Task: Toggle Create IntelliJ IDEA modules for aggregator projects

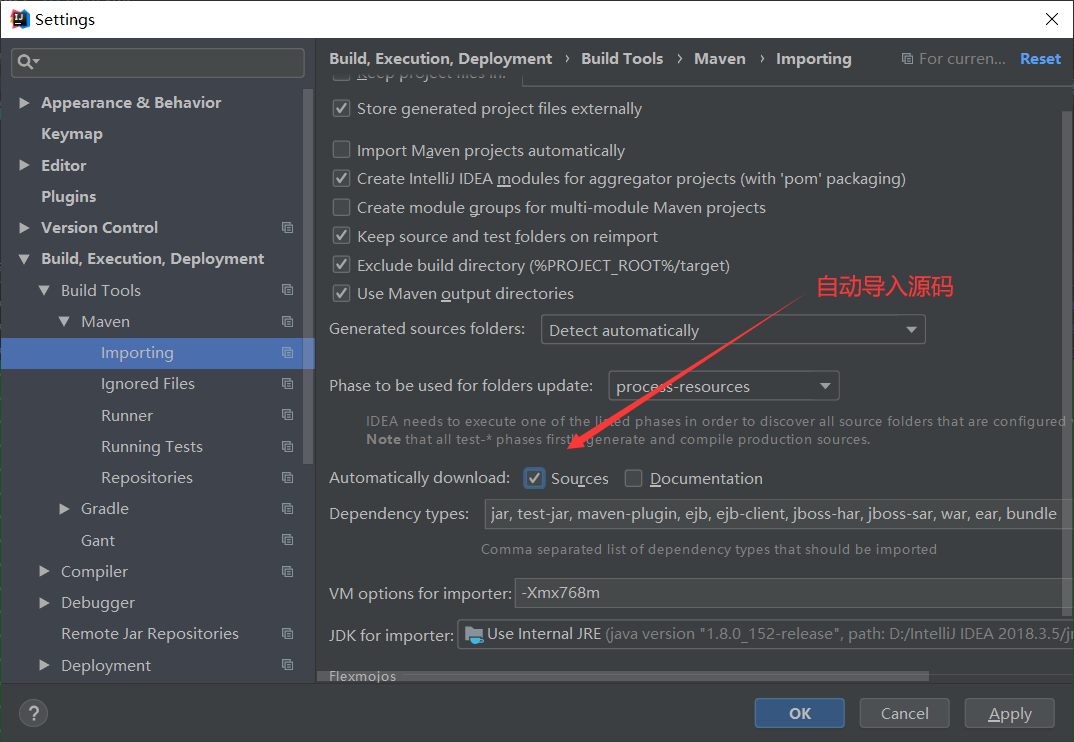Action: click(341, 179)
